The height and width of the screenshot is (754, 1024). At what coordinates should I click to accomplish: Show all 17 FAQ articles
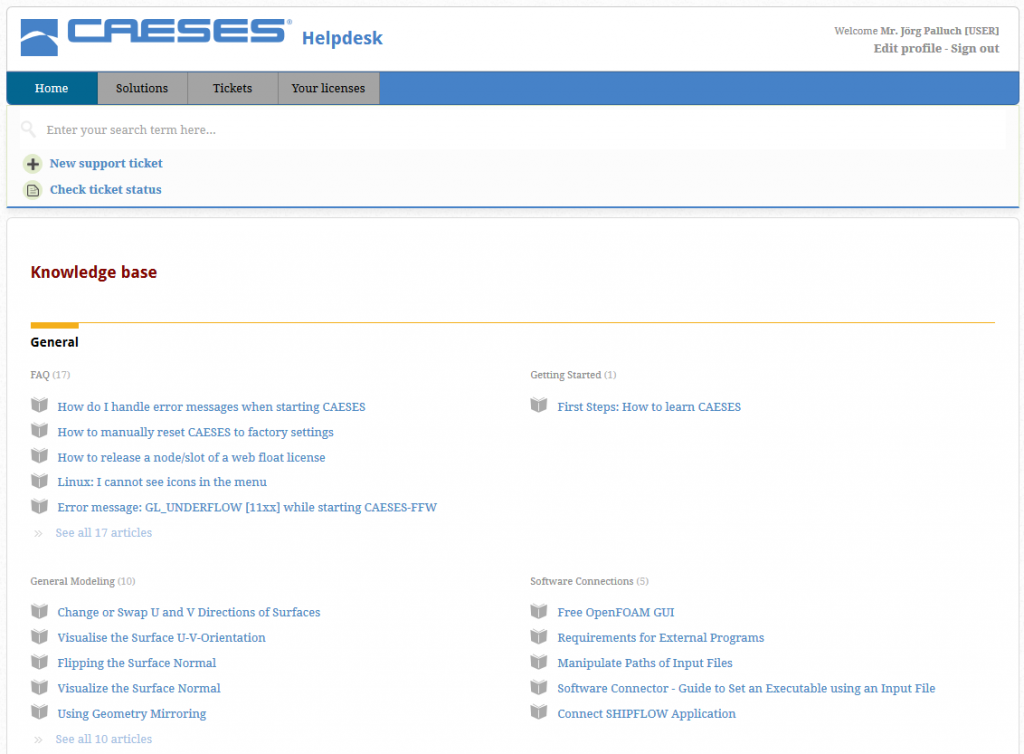click(104, 533)
